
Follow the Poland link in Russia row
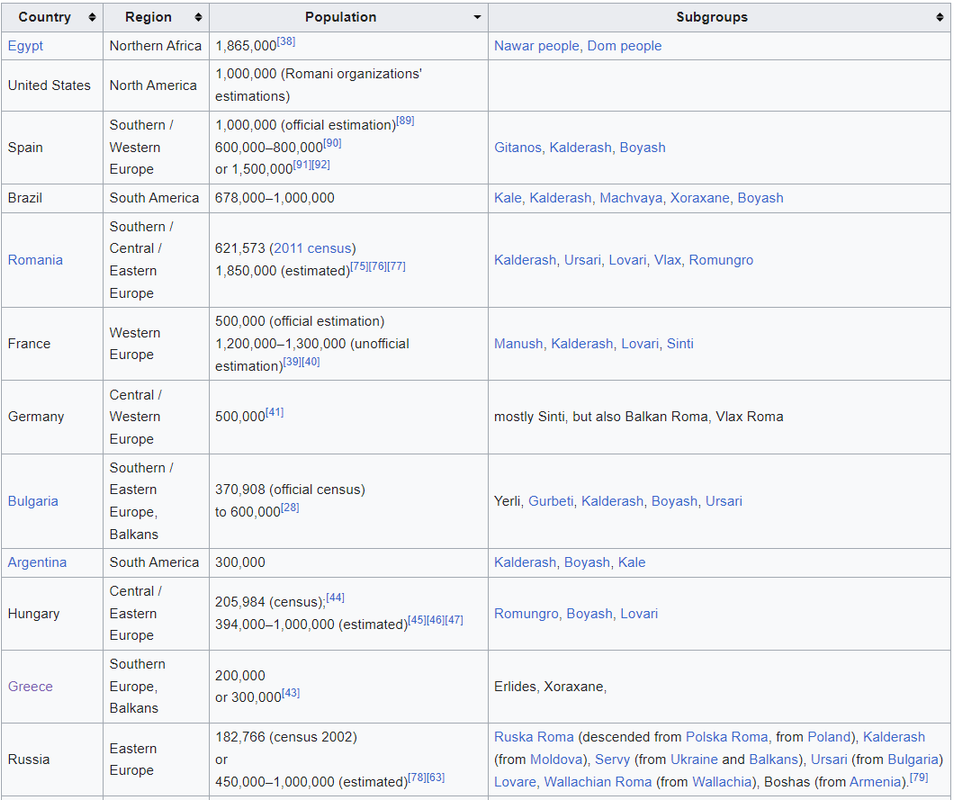[x=829, y=737]
